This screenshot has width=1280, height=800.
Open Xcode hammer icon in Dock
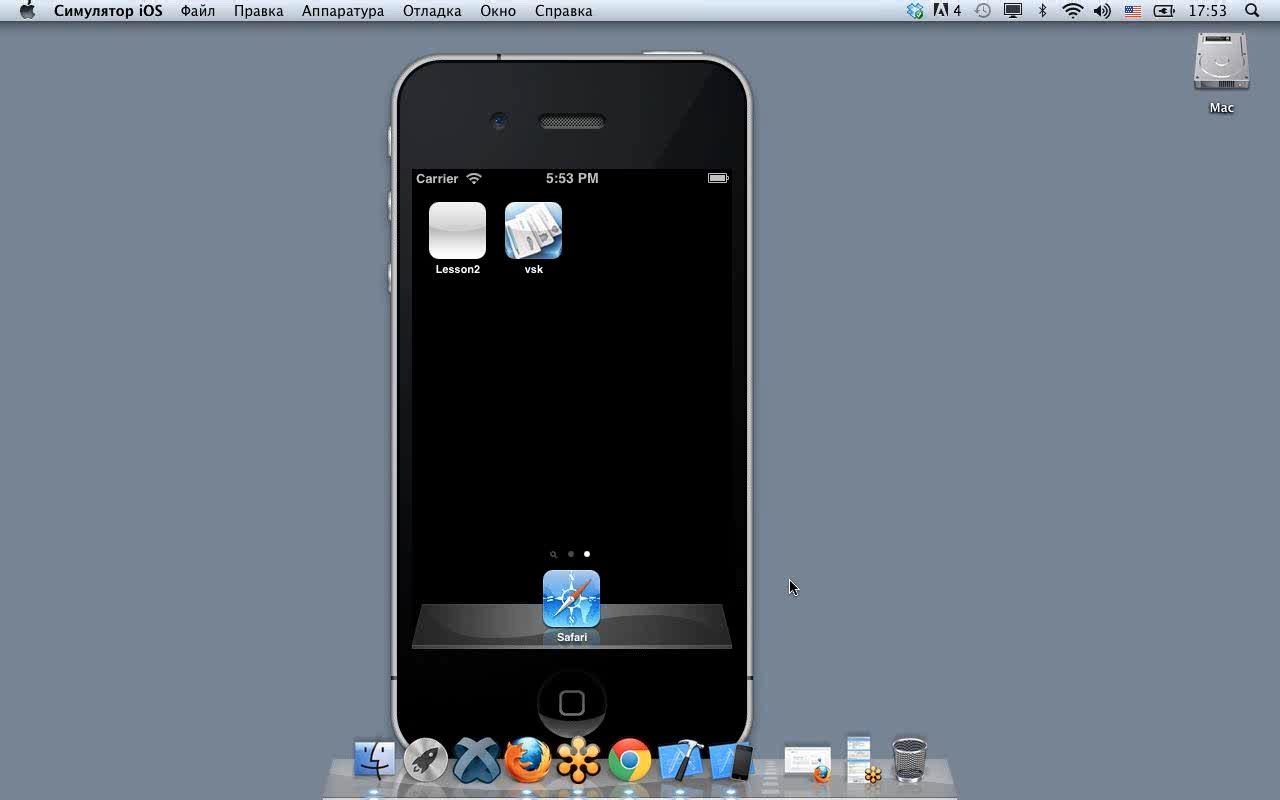(681, 761)
